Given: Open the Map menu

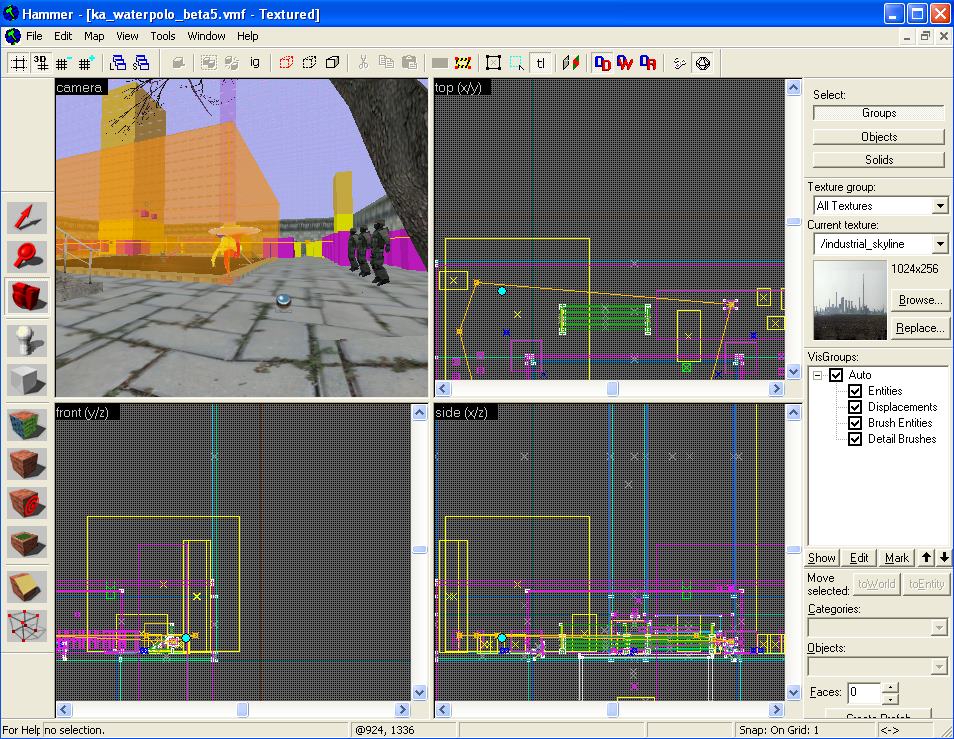Looking at the screenshot, I should (94, 36).
